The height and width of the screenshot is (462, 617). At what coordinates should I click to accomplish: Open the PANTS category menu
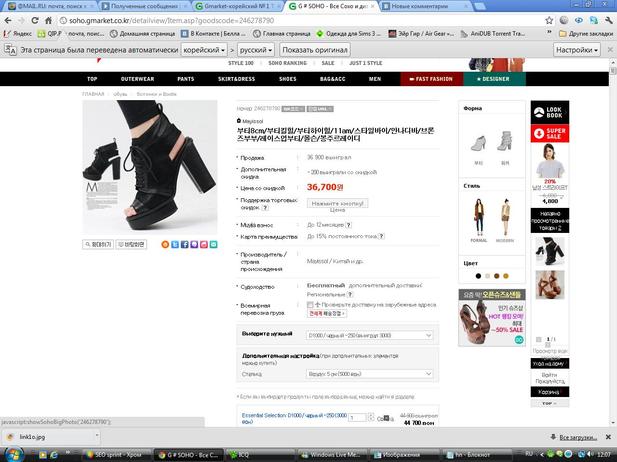(x=186, y=79)
